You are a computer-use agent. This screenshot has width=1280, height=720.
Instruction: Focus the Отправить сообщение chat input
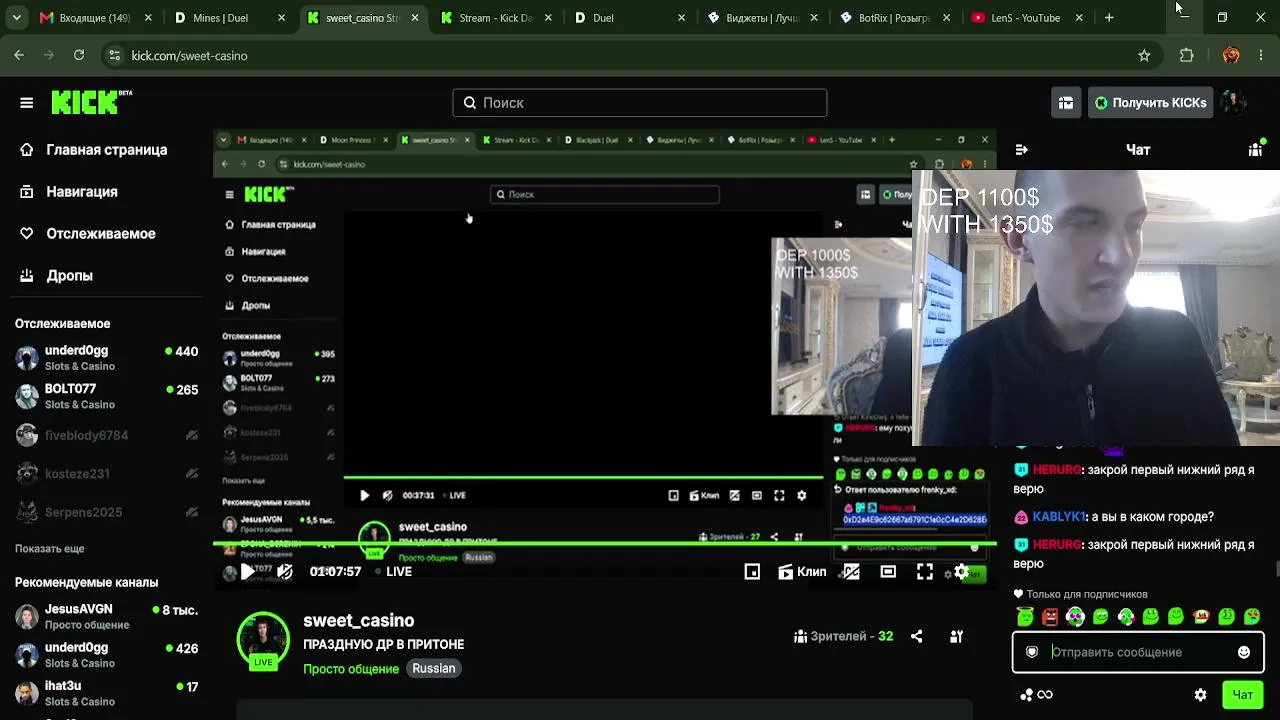coord(1140,652)
